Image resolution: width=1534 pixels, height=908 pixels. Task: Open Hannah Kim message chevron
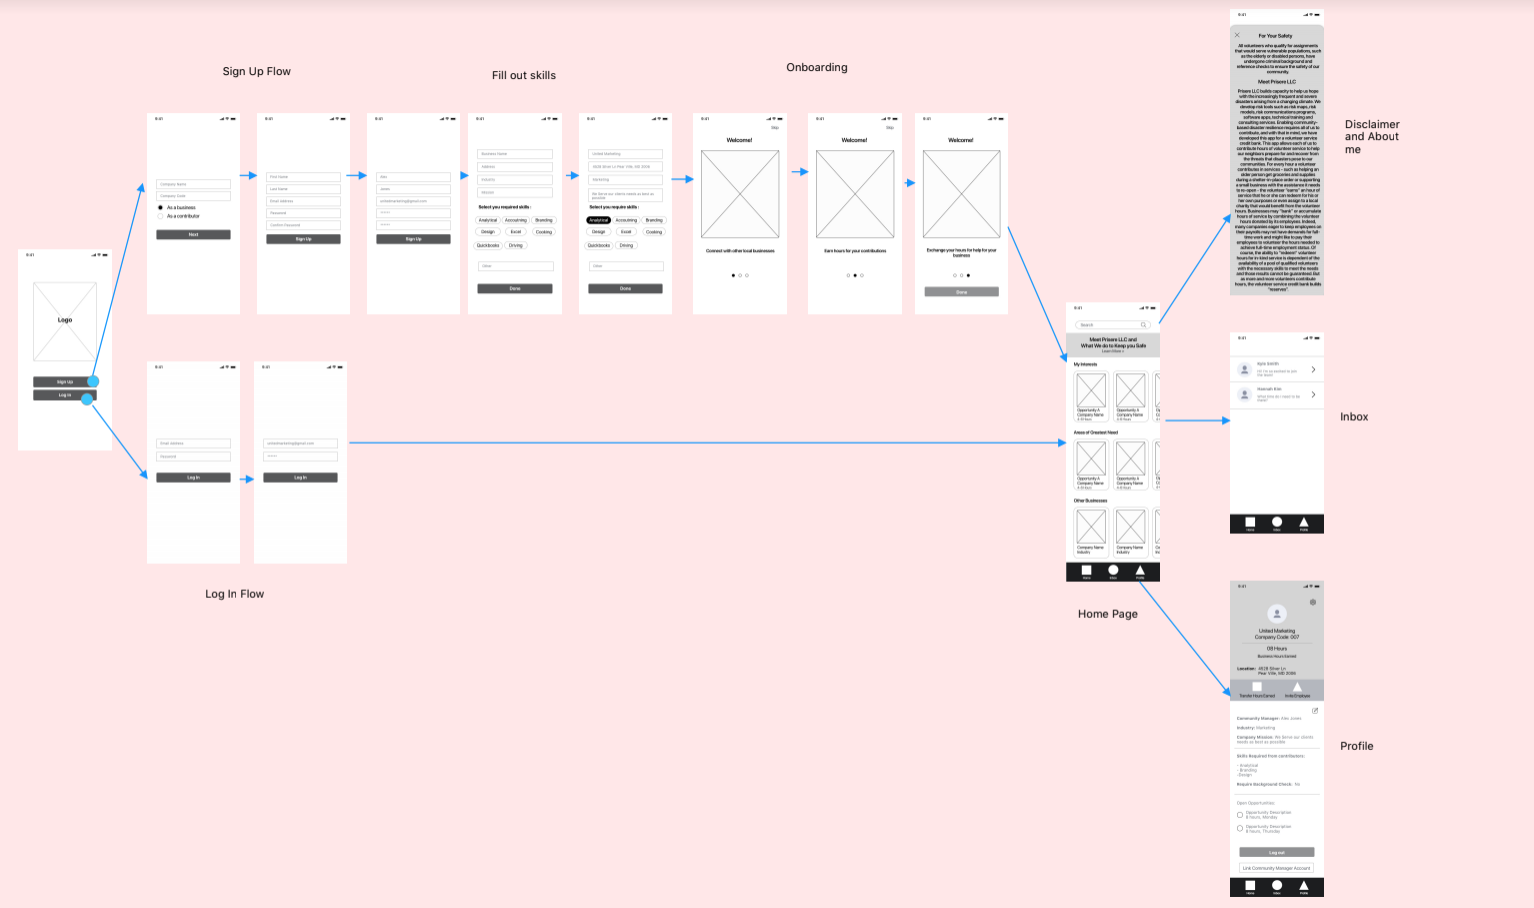tap(1313, 395)
